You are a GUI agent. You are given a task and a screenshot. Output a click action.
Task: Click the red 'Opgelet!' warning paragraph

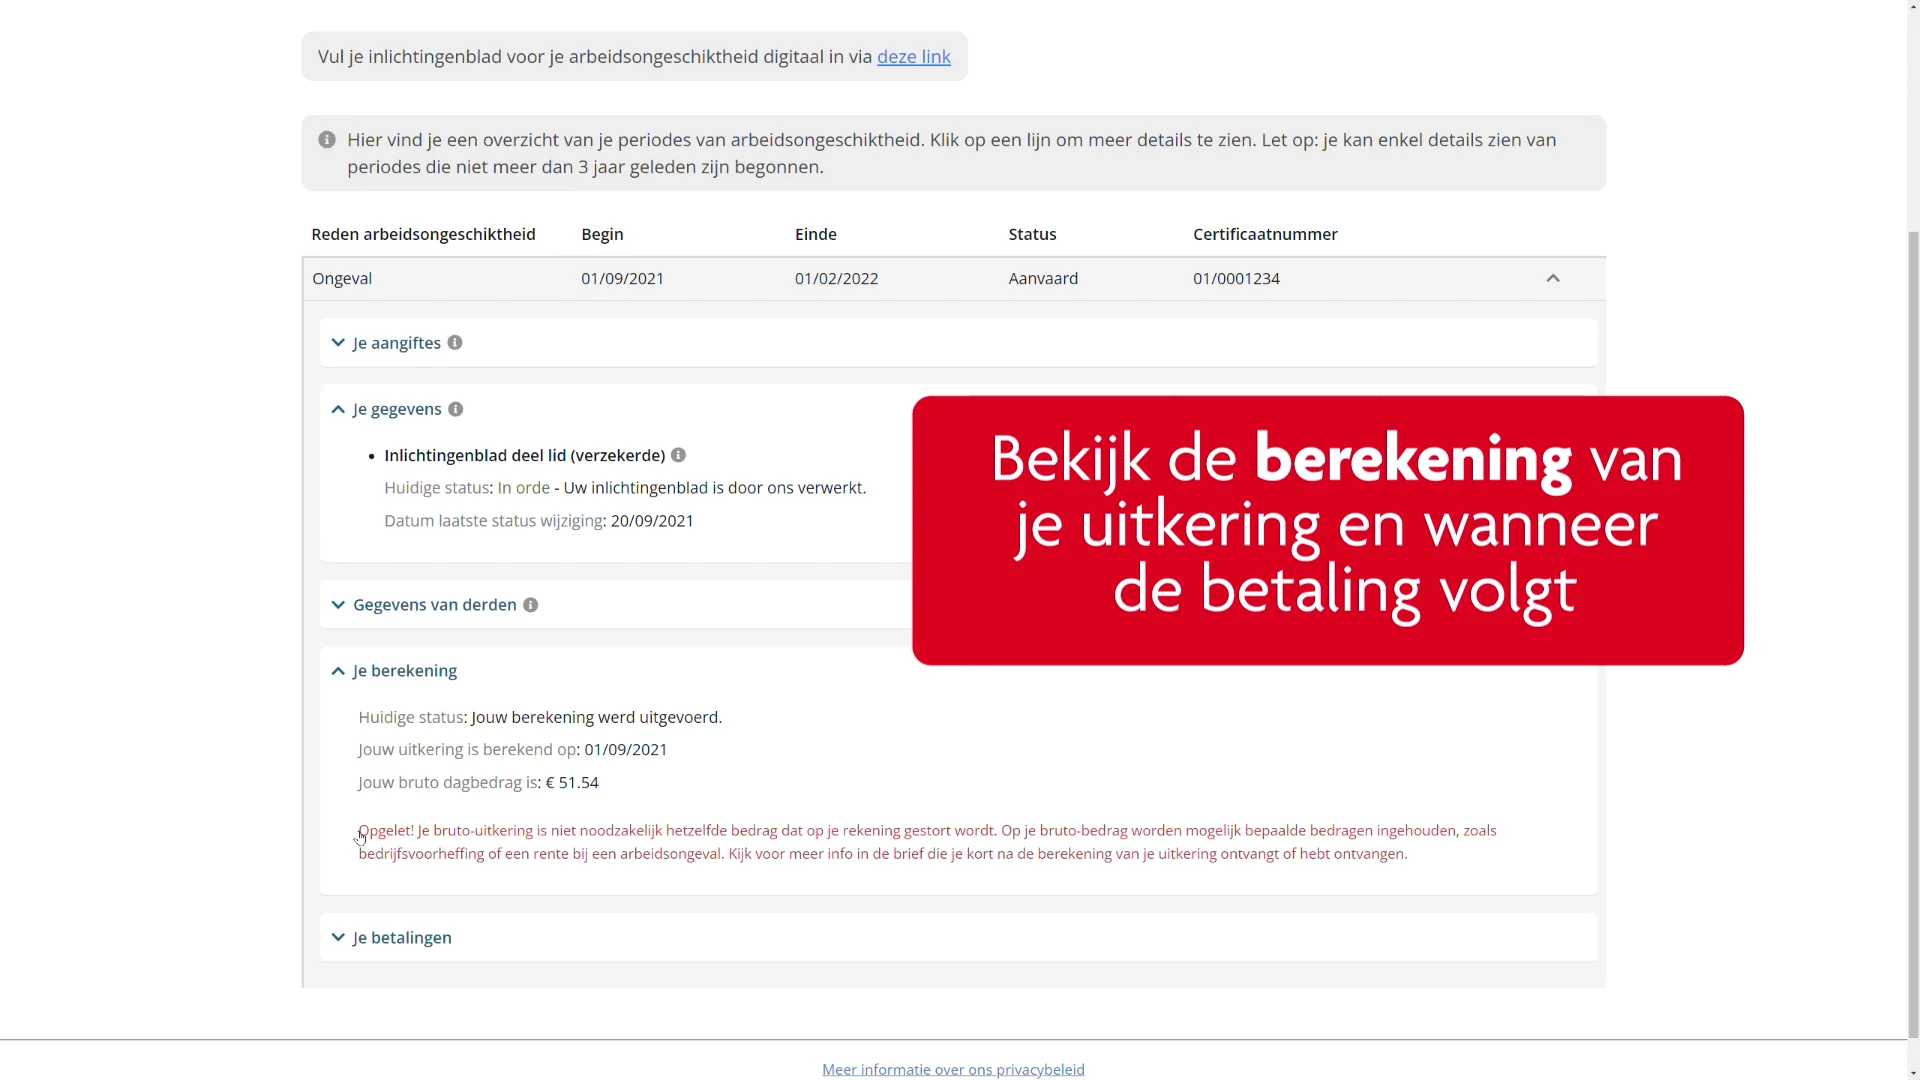[x=927, y=842]
